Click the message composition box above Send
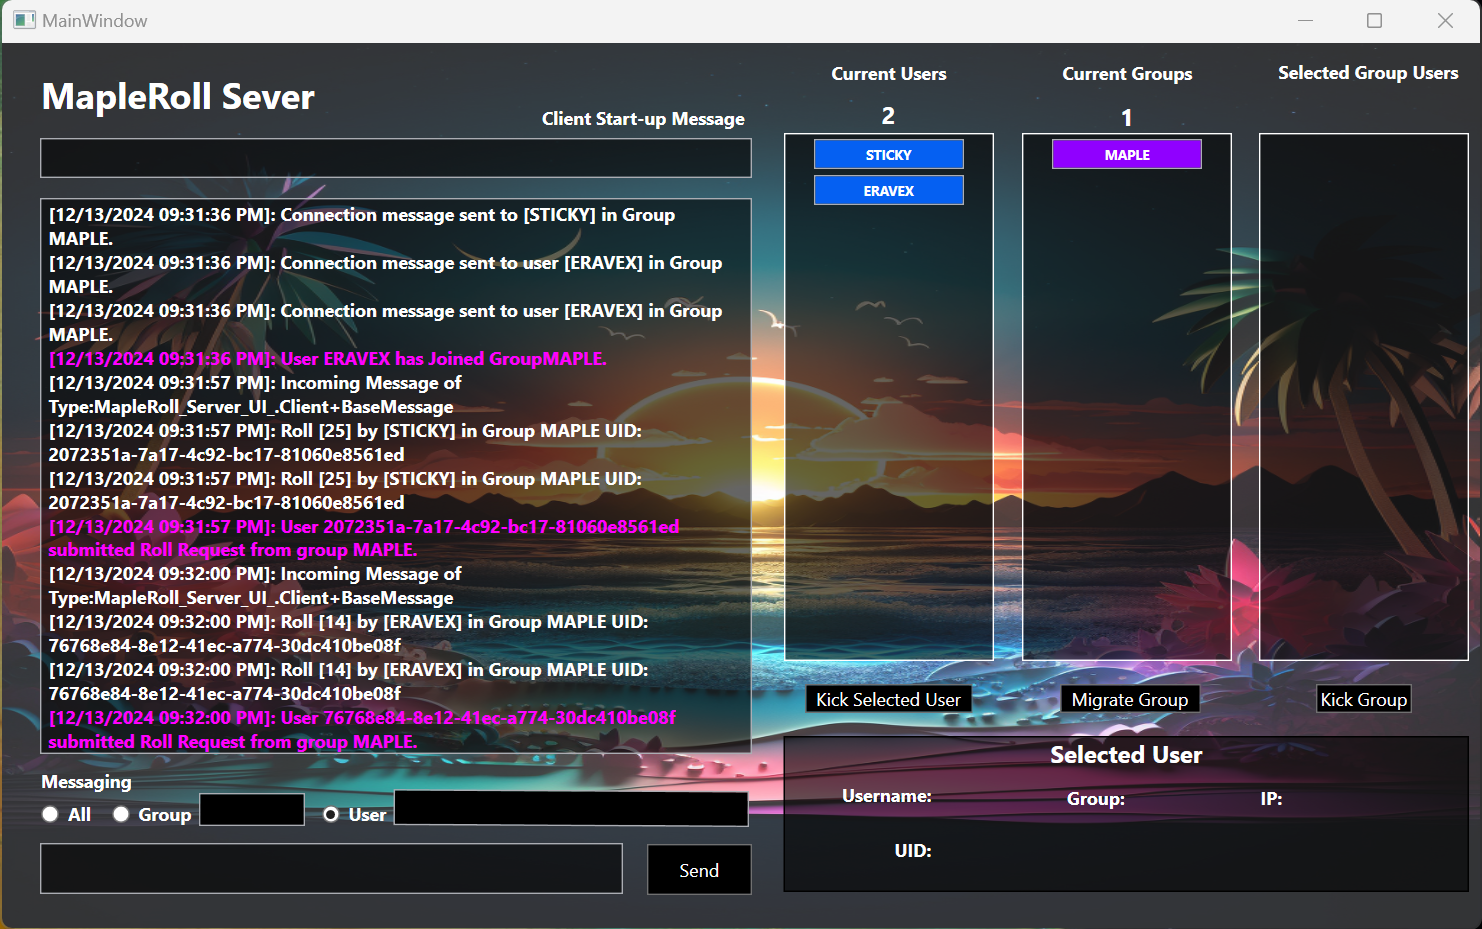 330,868
